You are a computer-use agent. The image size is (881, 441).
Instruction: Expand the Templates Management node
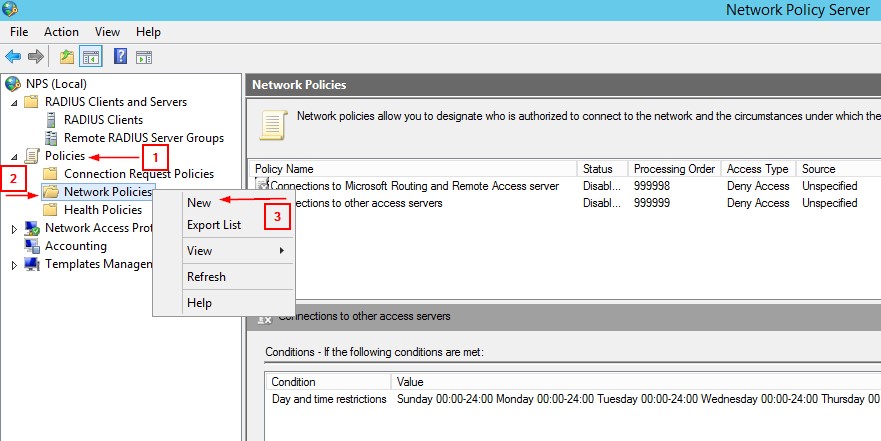coord(15,265)
